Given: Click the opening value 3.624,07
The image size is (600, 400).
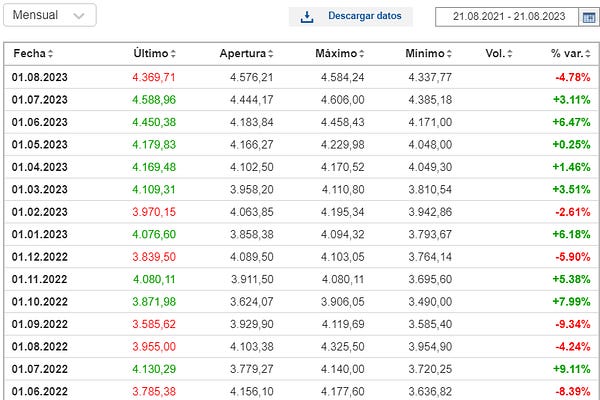Looking at the screenshot, I should click(x=252, y=302).
